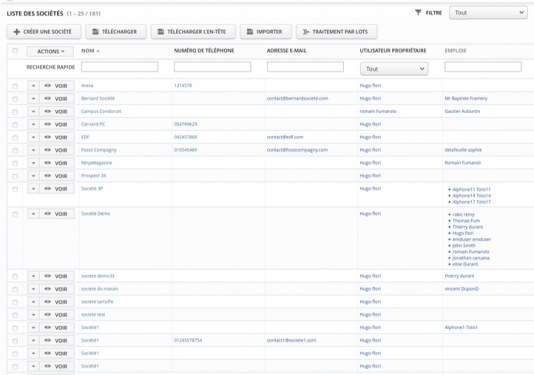Open employee Jonathan caruana link
Viewport: 534px width, 375px height.
471,258
